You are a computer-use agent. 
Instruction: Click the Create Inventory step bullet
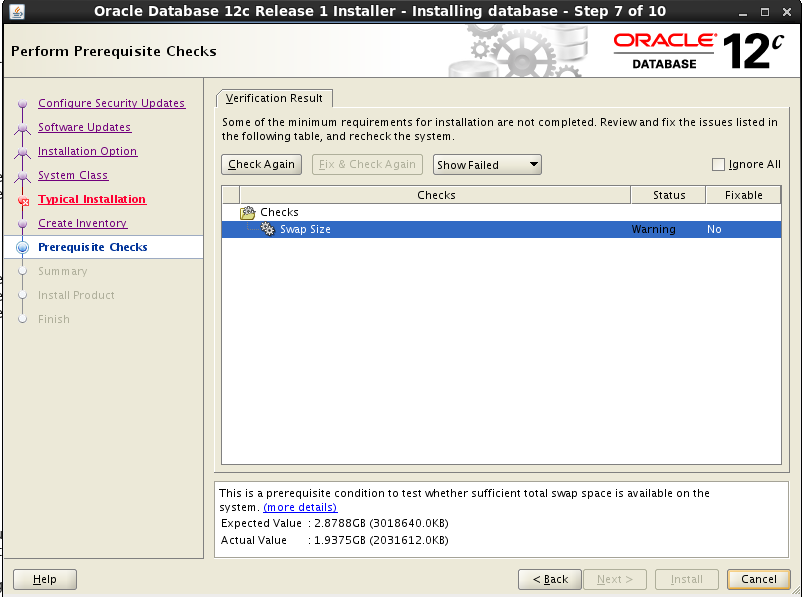pos(23,224)
